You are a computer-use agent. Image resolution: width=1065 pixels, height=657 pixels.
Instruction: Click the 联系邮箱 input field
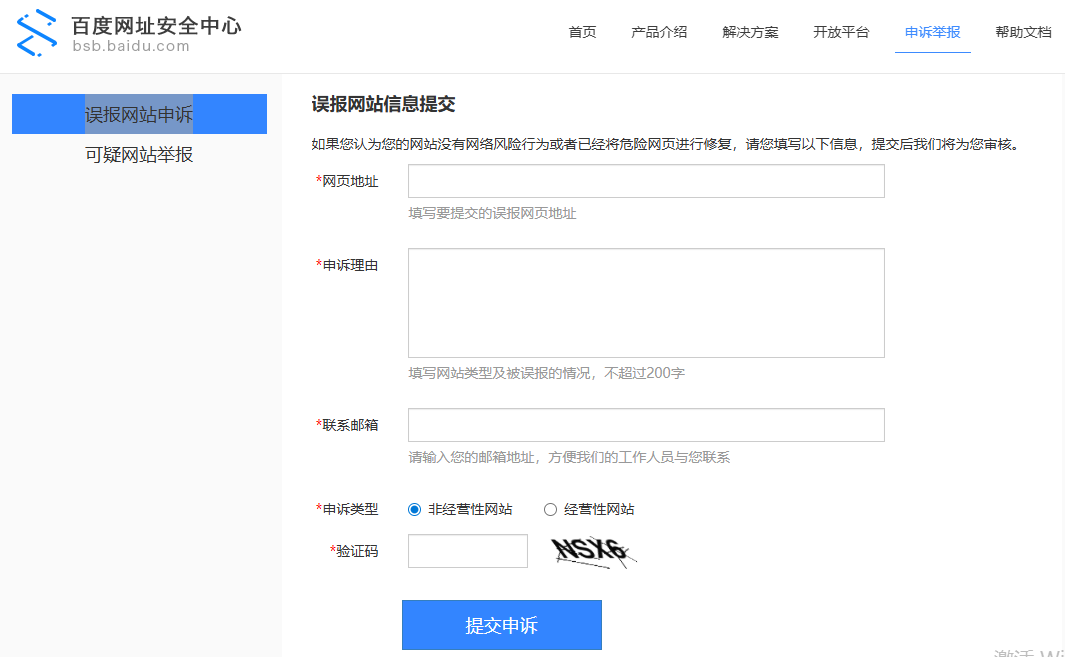pos(645,425)
